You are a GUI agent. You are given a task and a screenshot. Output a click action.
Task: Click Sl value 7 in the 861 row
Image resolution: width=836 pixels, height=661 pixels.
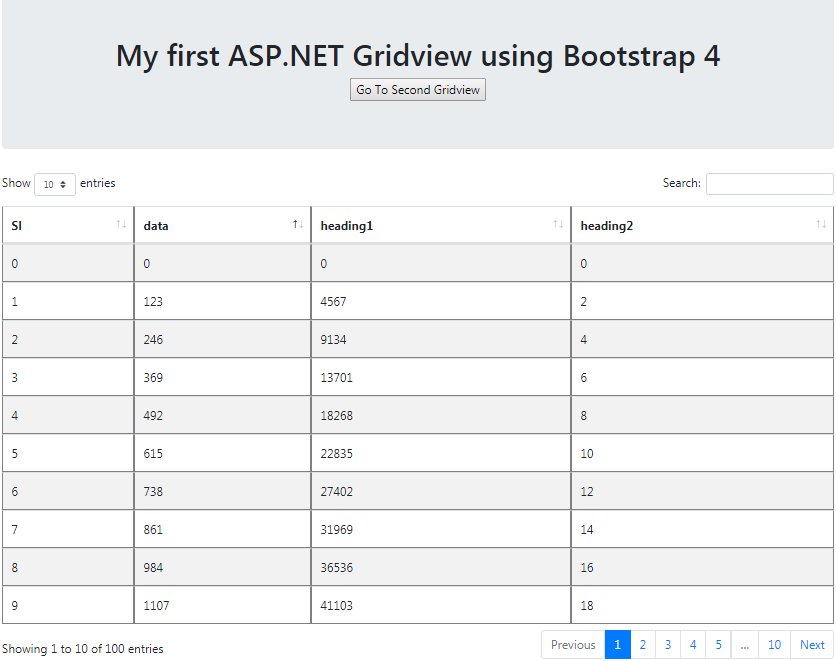68,529
